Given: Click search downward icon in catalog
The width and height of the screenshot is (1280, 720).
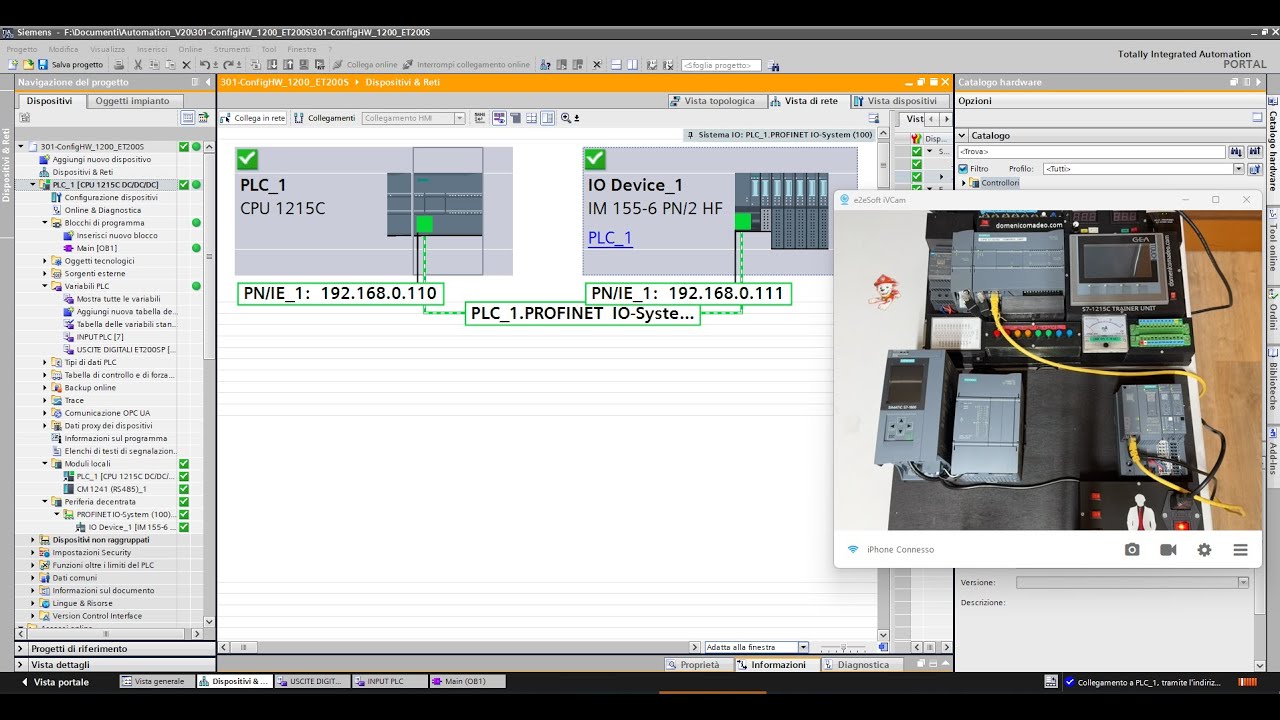Looking at the screenshot, I should coord(1236,152).
